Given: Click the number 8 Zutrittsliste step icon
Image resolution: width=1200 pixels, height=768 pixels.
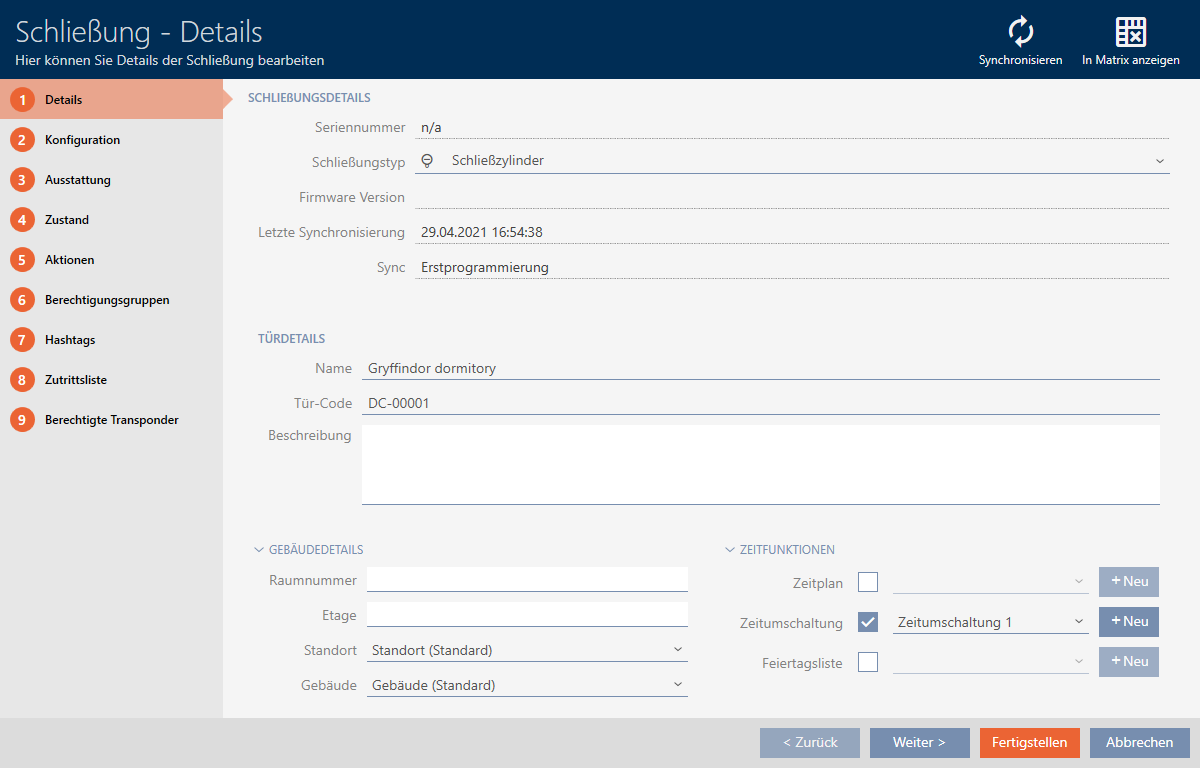Looking at the screenshot, I should [22, 380].
